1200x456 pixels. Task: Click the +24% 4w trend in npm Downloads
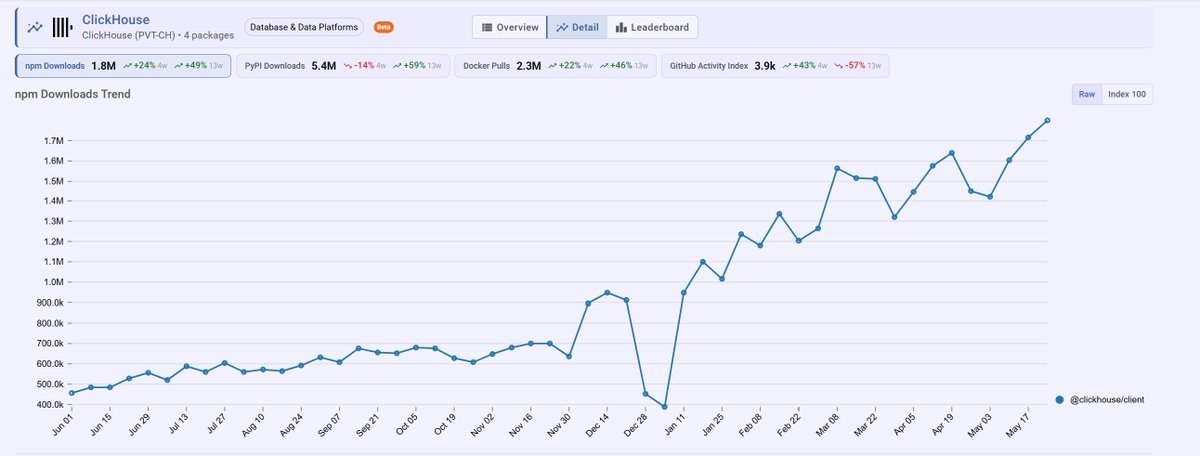click(145, 66)
